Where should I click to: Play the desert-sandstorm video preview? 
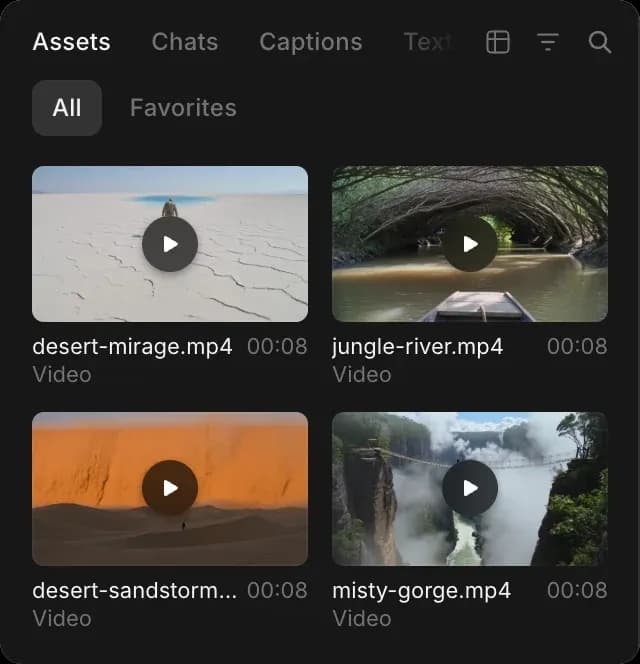pyautogui.click(x=170, y=488)
